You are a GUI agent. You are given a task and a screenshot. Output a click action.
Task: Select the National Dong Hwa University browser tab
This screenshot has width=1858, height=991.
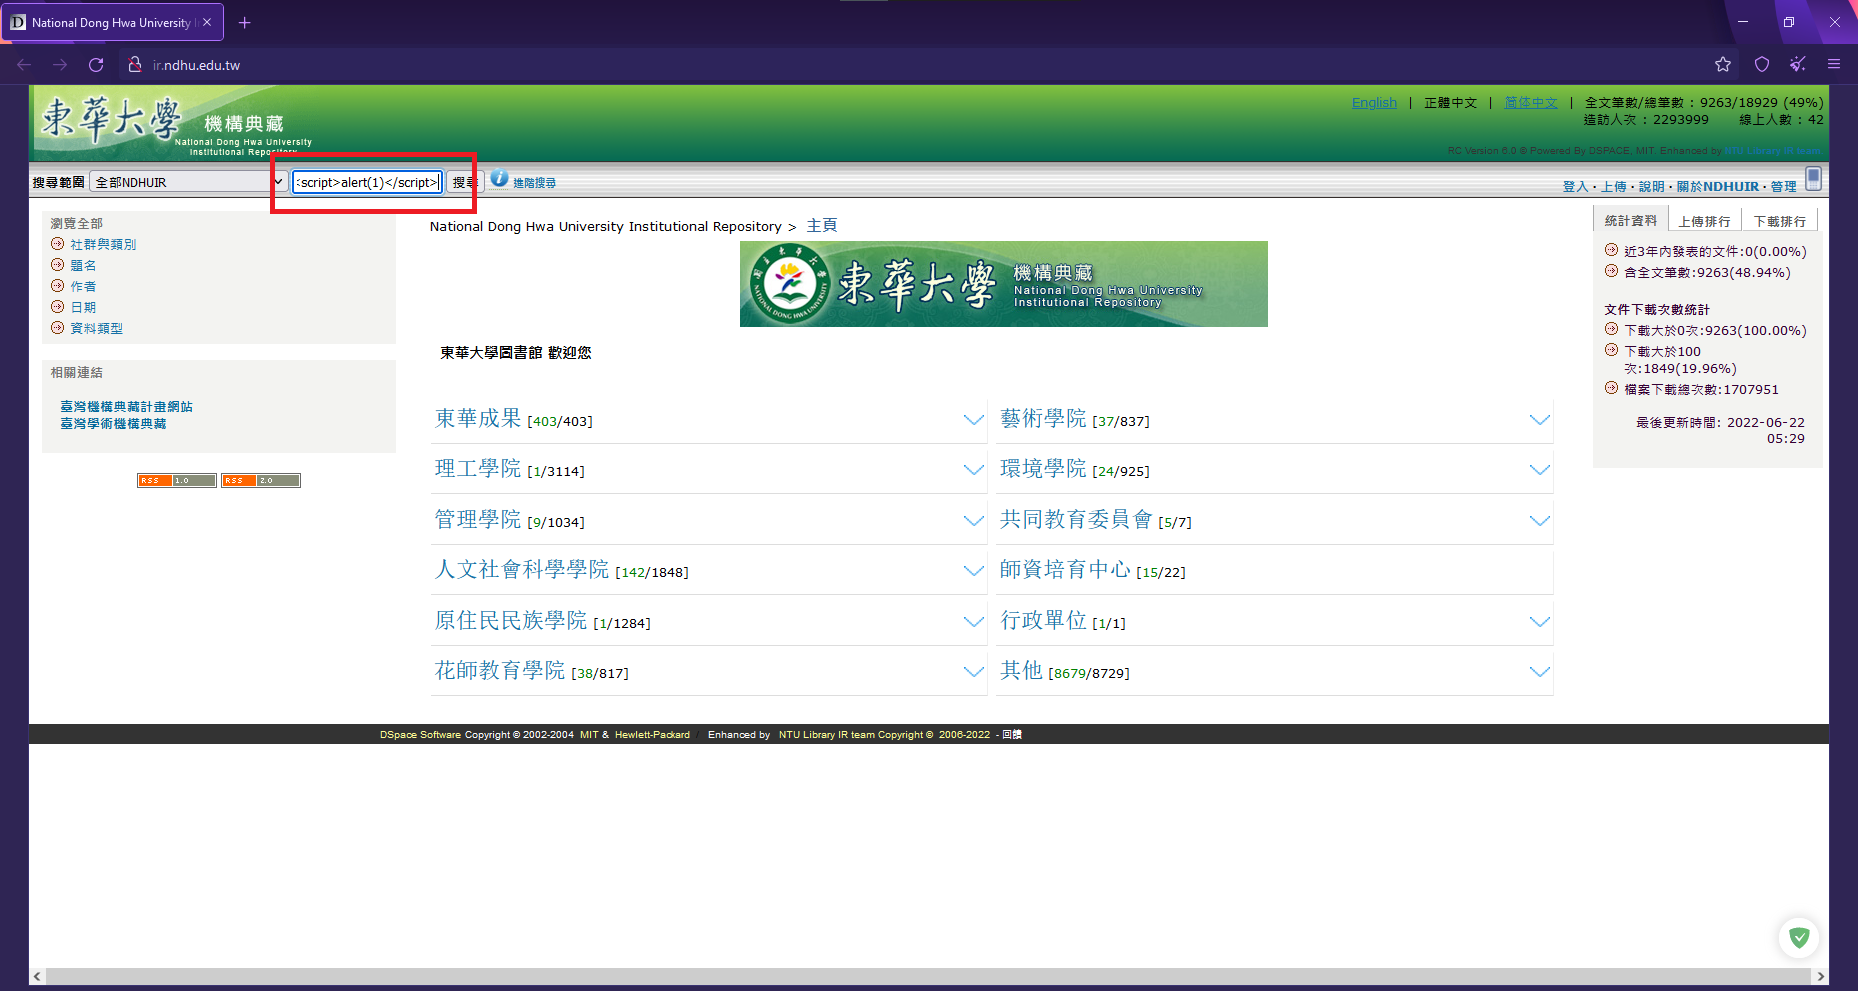coord(112,22)
